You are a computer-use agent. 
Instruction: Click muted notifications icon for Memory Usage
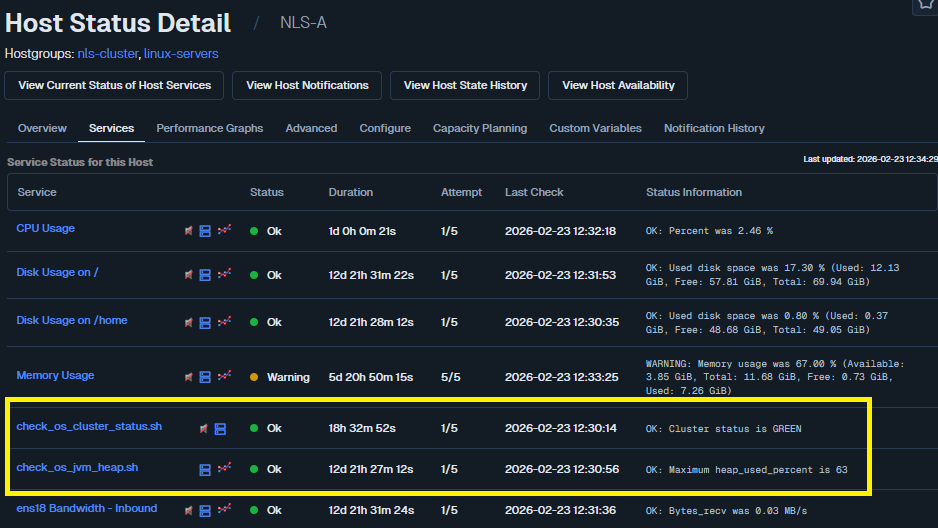coord(188,377)
